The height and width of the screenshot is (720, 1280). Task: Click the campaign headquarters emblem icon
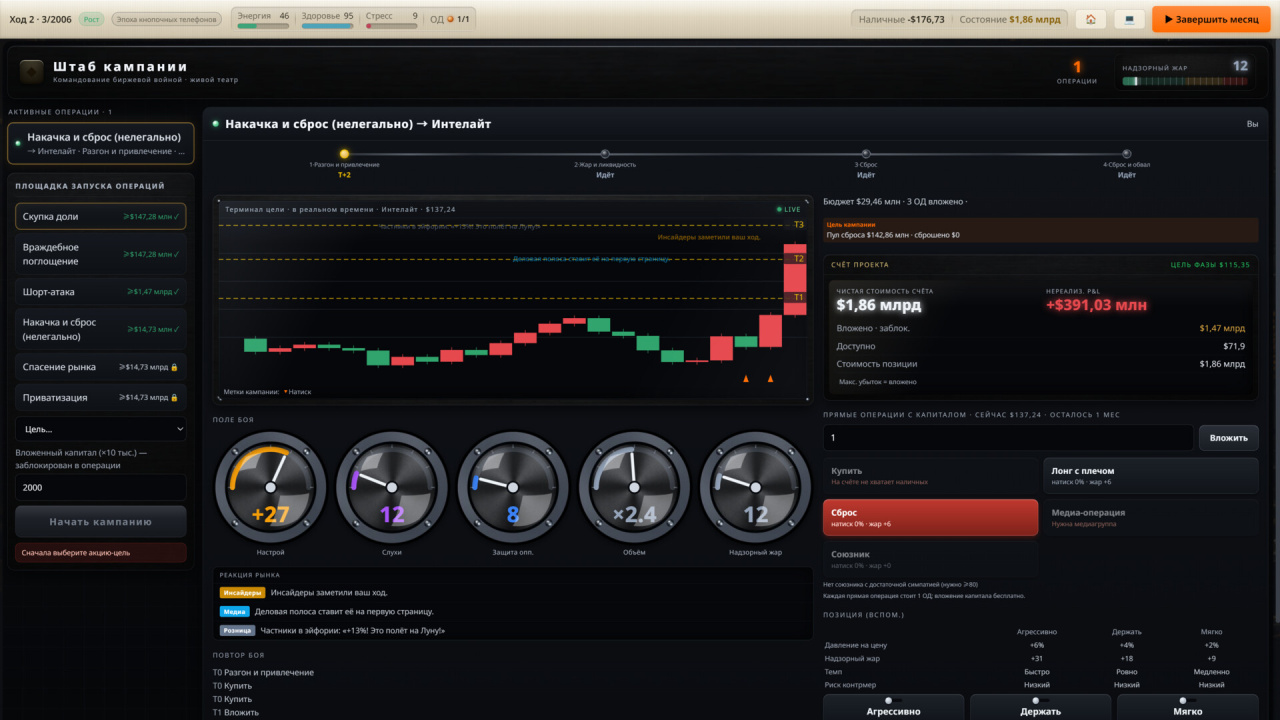click(32, 72)
